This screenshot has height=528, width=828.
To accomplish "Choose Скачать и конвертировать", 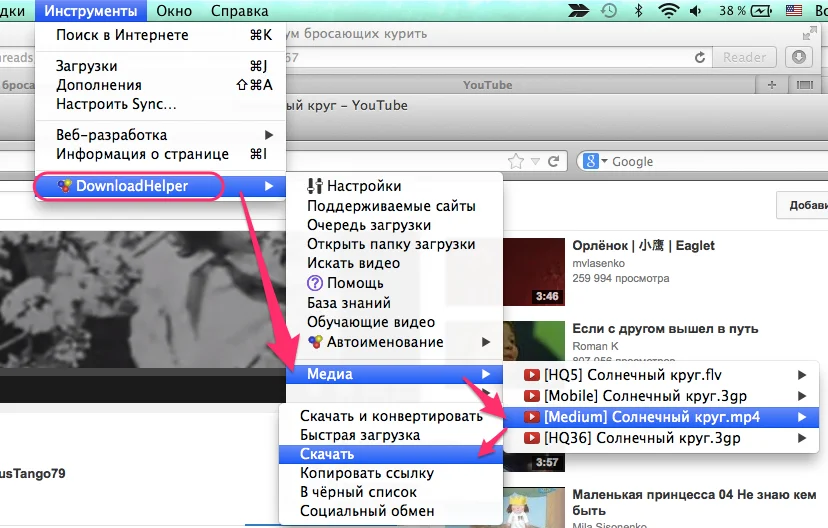I will (x=391, y=416).
